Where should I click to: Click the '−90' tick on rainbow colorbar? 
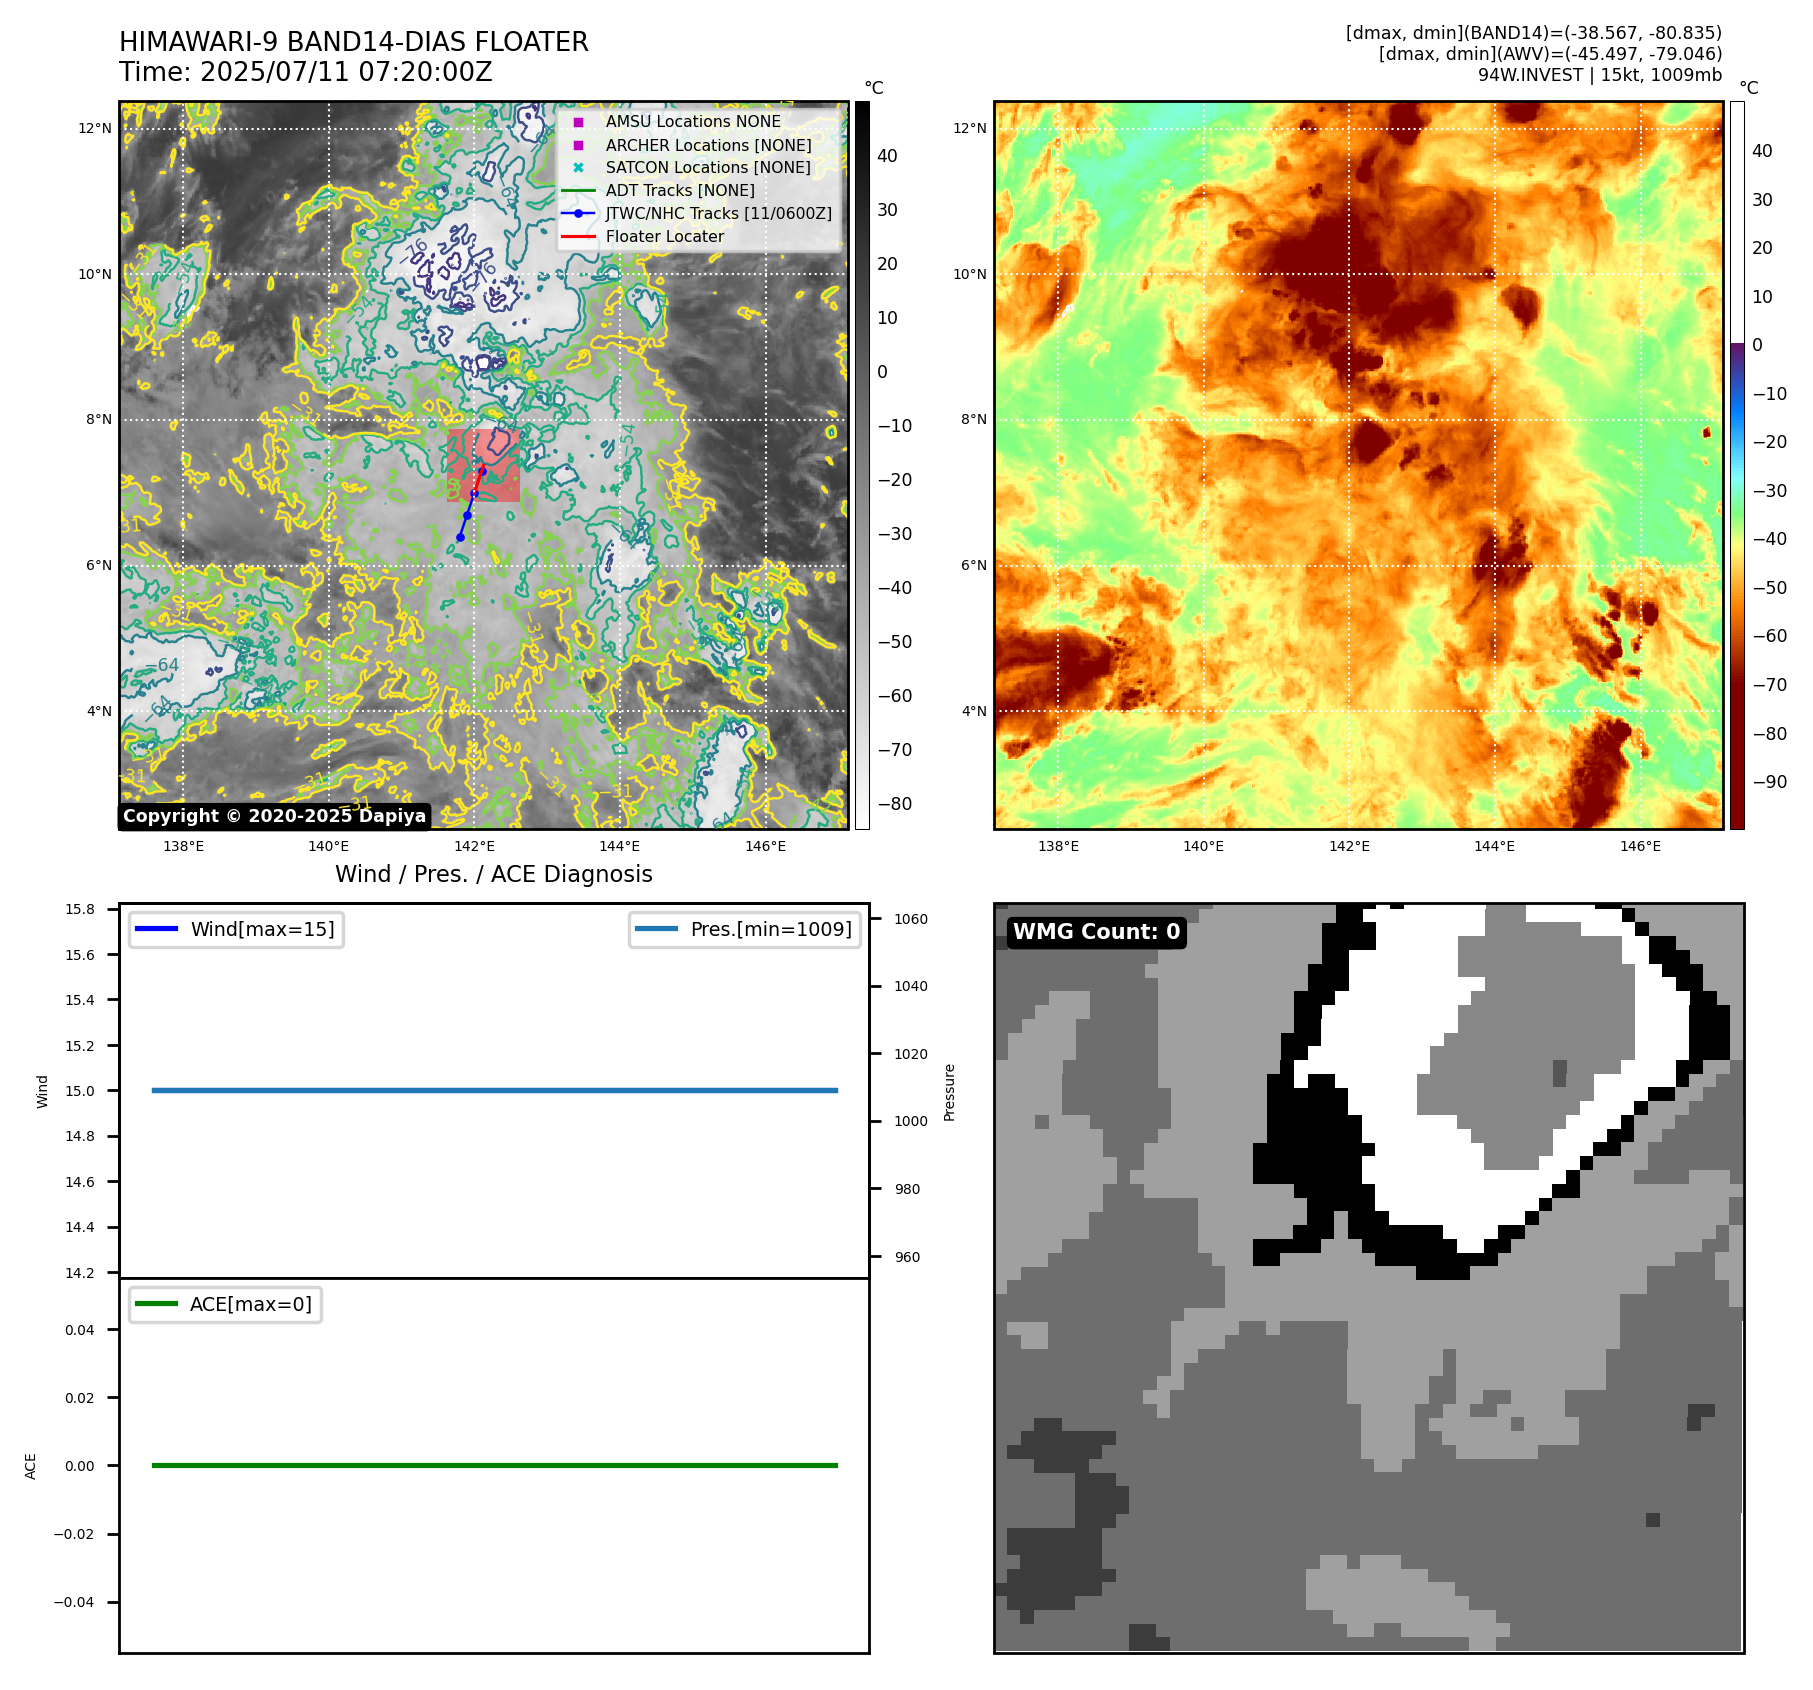coord(1769,782)
